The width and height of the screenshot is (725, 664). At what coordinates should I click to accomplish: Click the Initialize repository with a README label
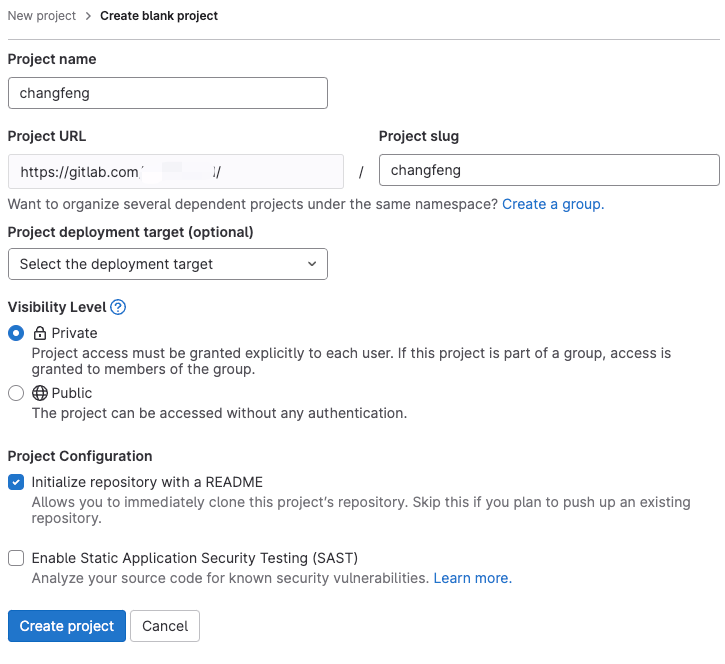pos(147,482)
